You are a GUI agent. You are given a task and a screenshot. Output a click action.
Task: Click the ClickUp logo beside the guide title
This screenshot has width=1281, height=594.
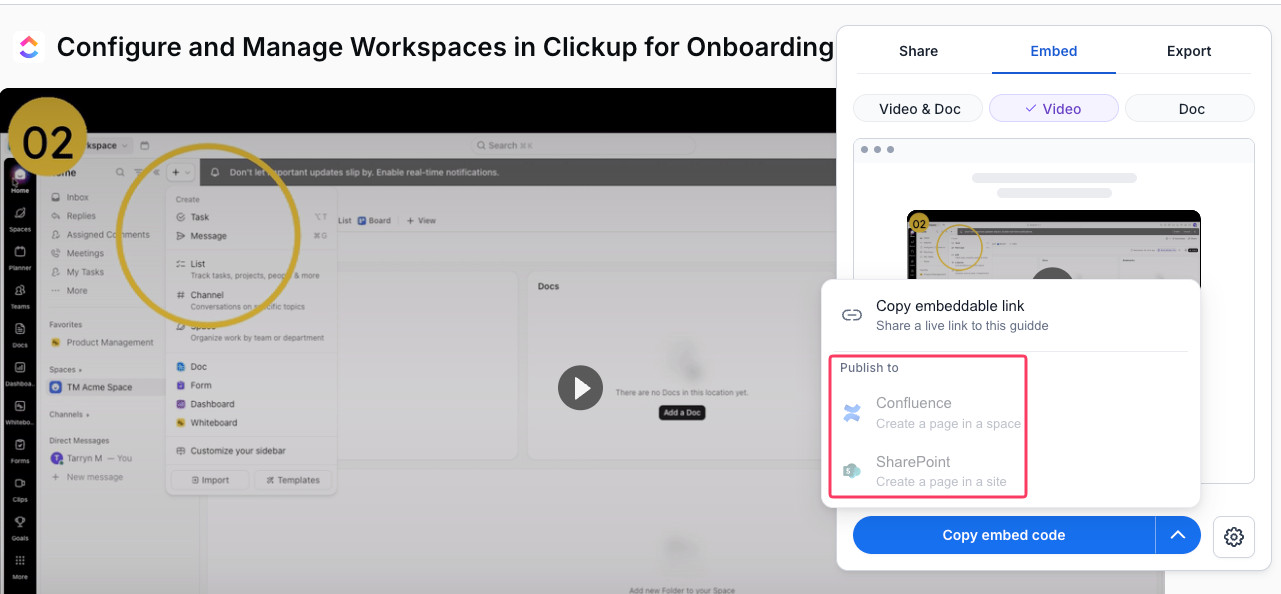(x=29, y=46)
